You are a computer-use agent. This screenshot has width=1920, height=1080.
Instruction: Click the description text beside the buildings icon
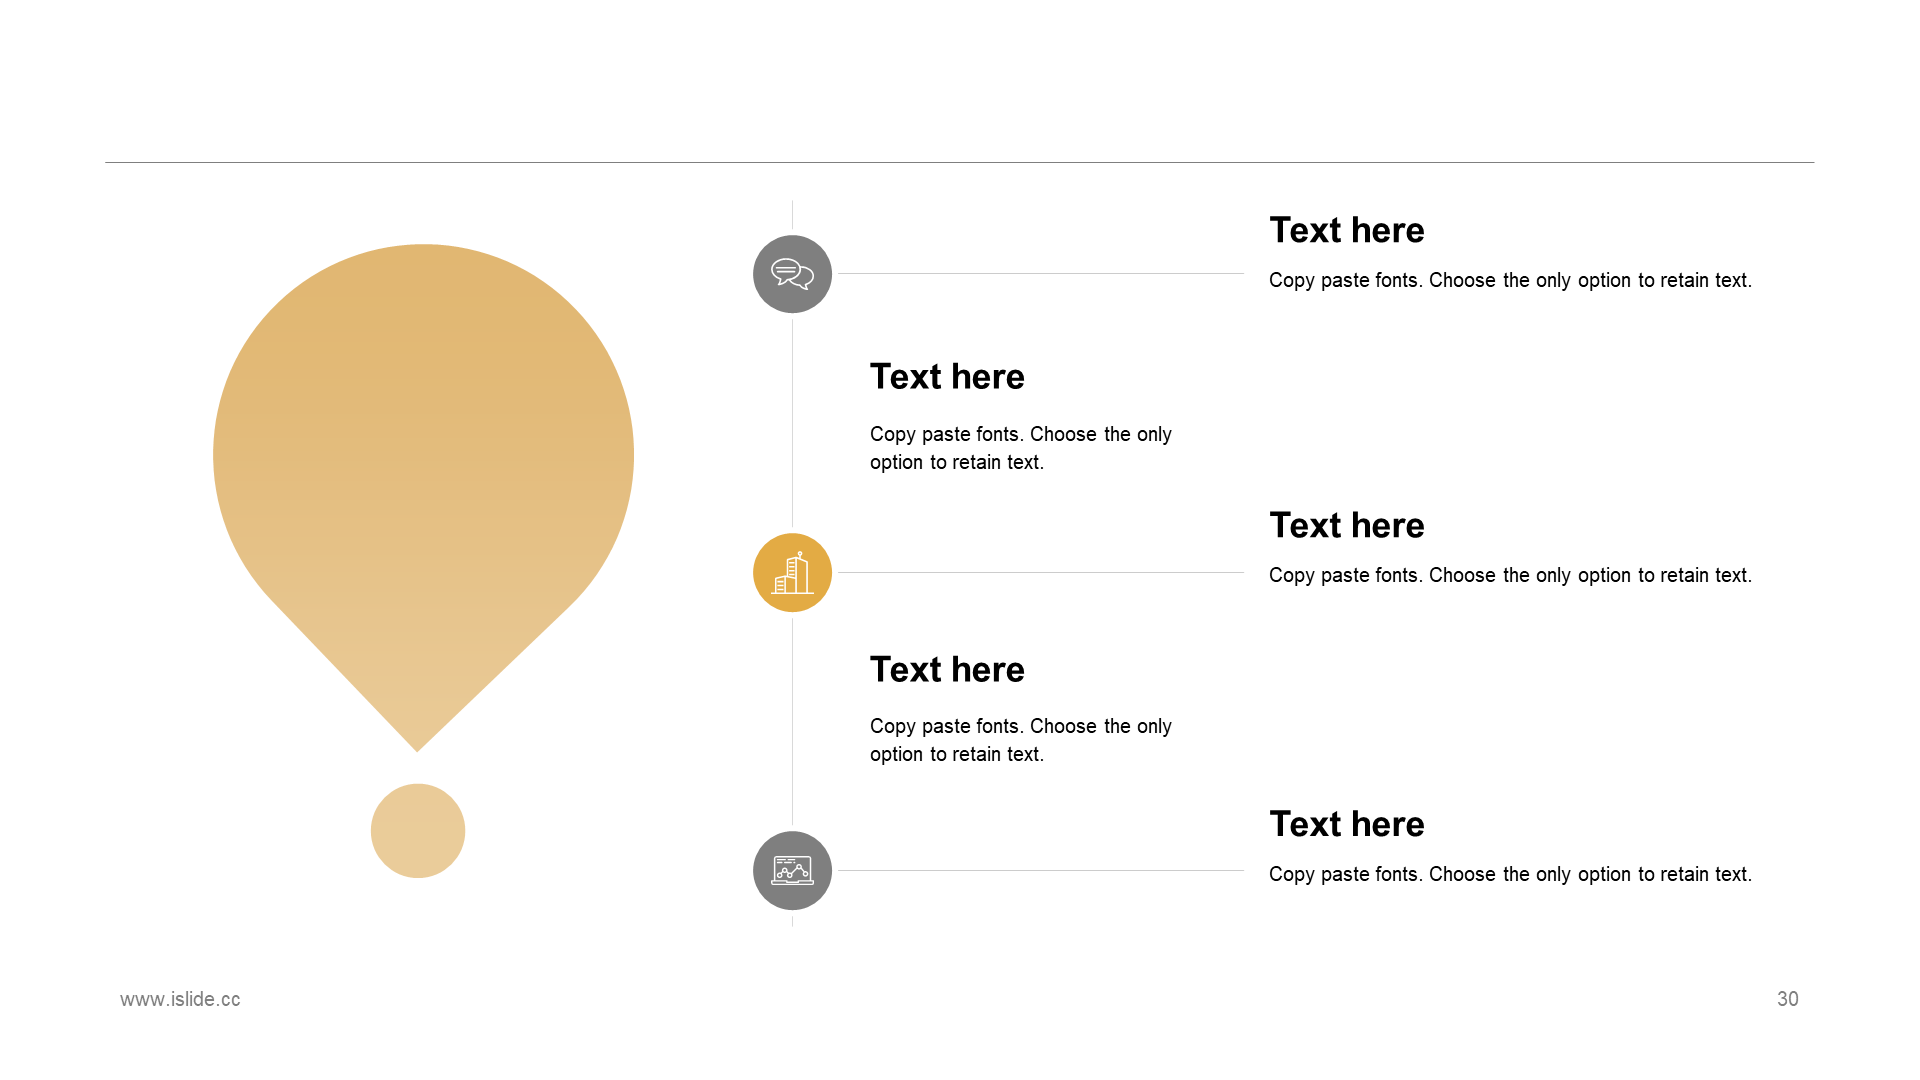point(1510,576)
